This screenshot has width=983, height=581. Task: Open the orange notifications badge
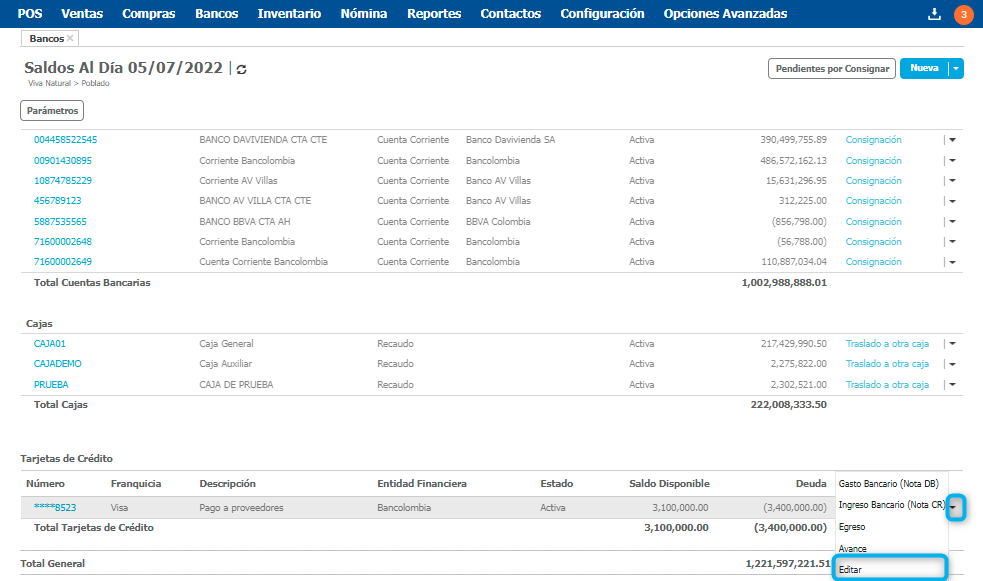[963, 14]
